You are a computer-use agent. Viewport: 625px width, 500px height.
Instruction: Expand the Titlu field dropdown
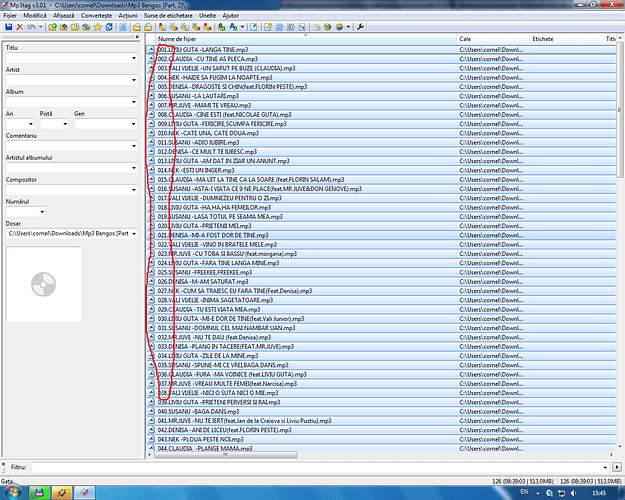pyautogui.click(x=134, y=58)
